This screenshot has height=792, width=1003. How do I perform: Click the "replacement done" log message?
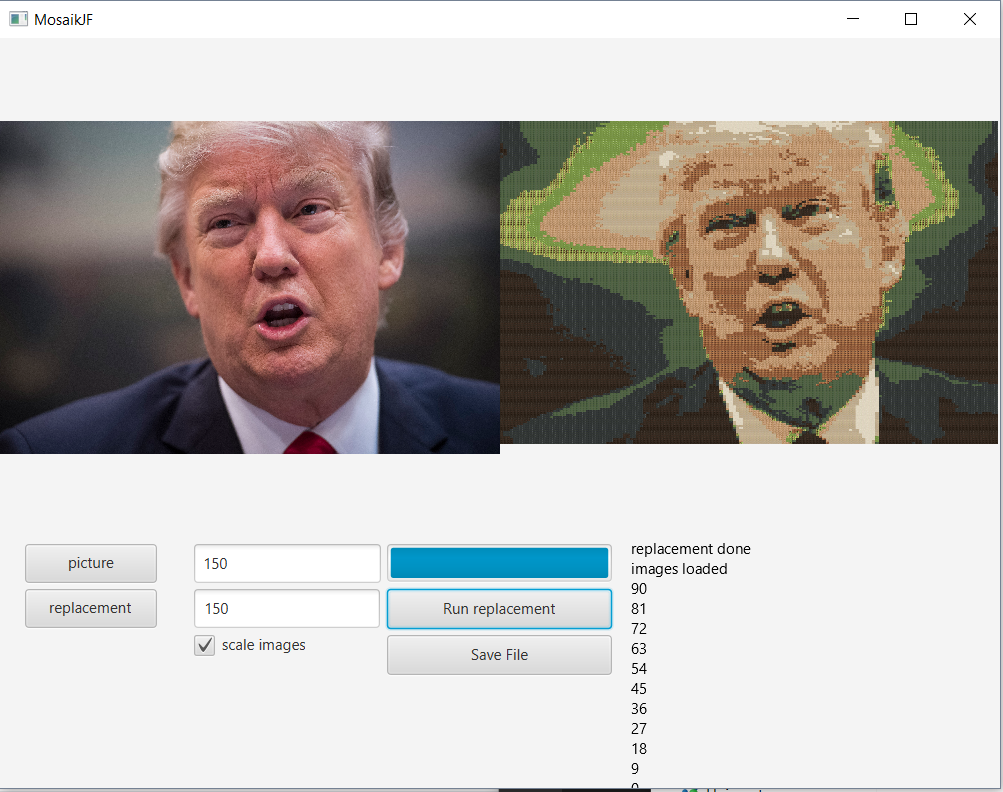[x=690, y=549]
